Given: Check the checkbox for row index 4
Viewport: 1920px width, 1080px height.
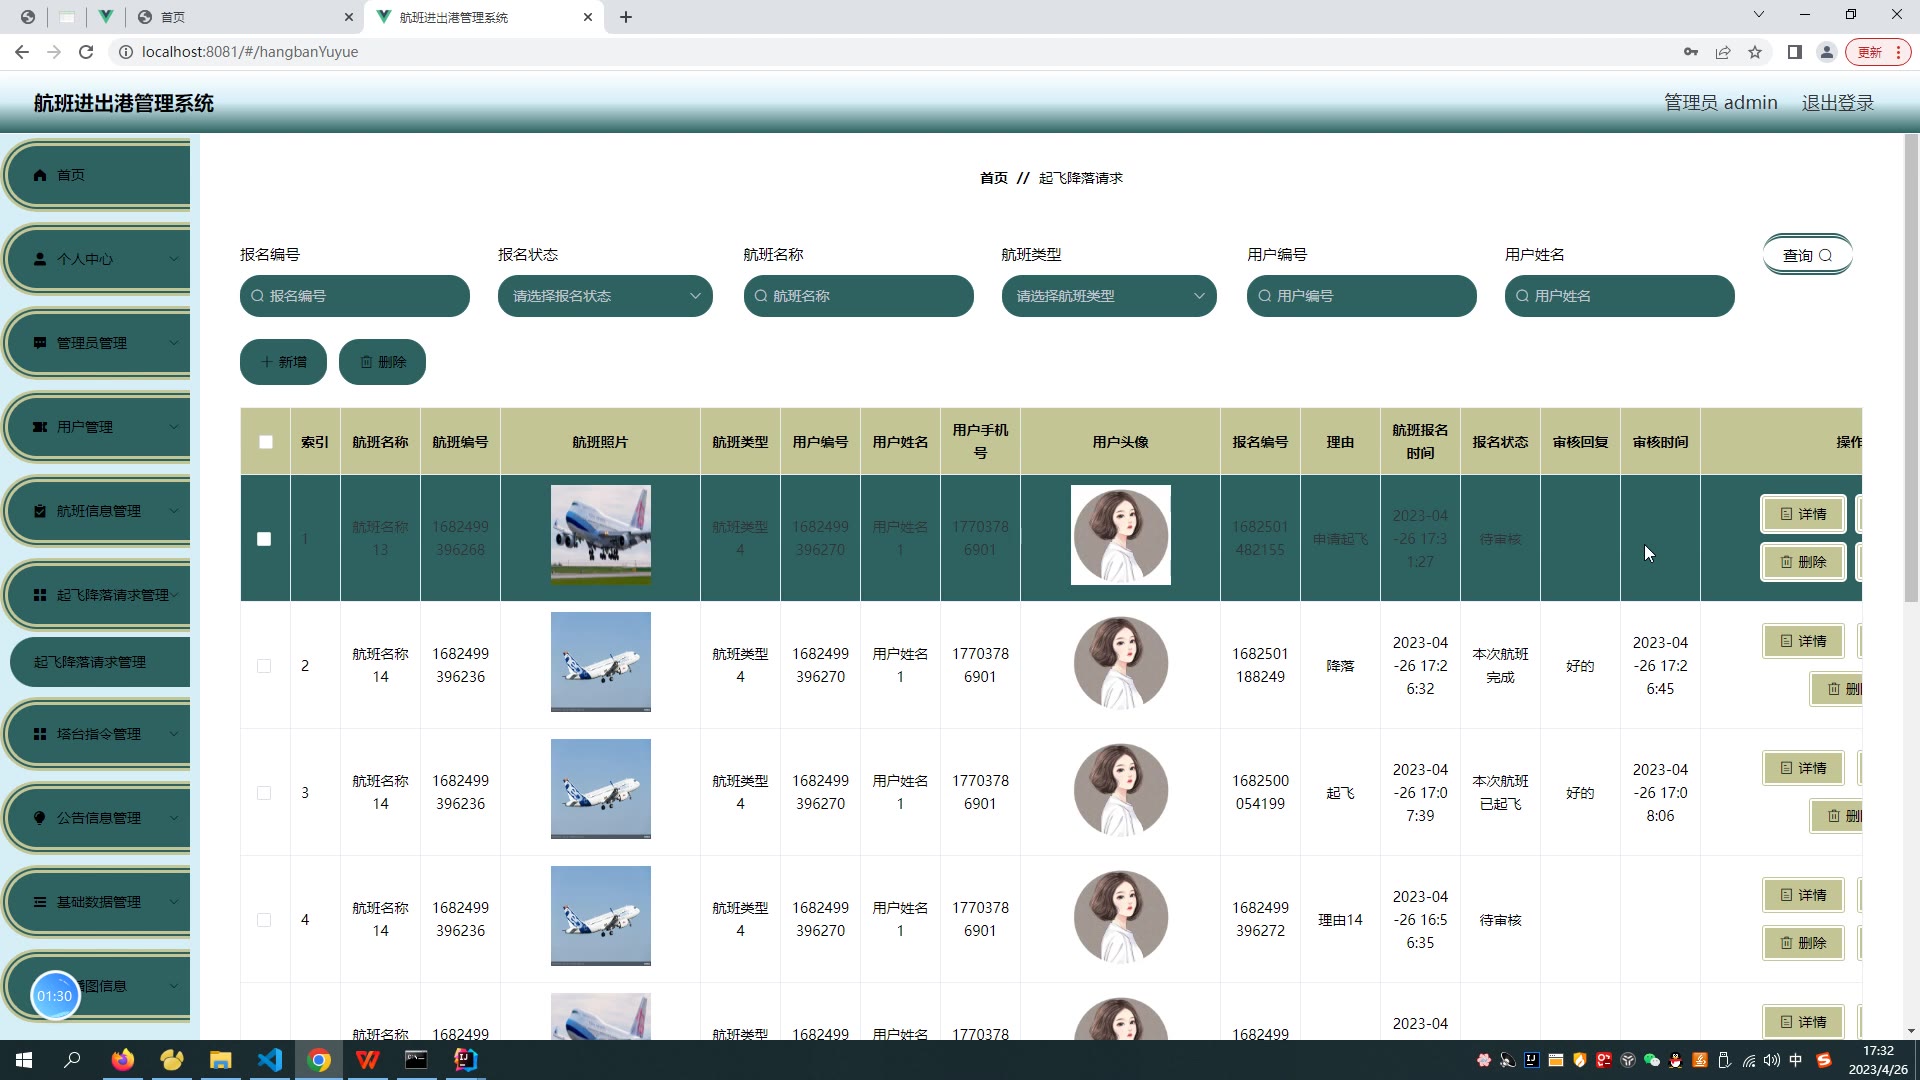Looking at the screenshot, I should click(x=264, y=920).
